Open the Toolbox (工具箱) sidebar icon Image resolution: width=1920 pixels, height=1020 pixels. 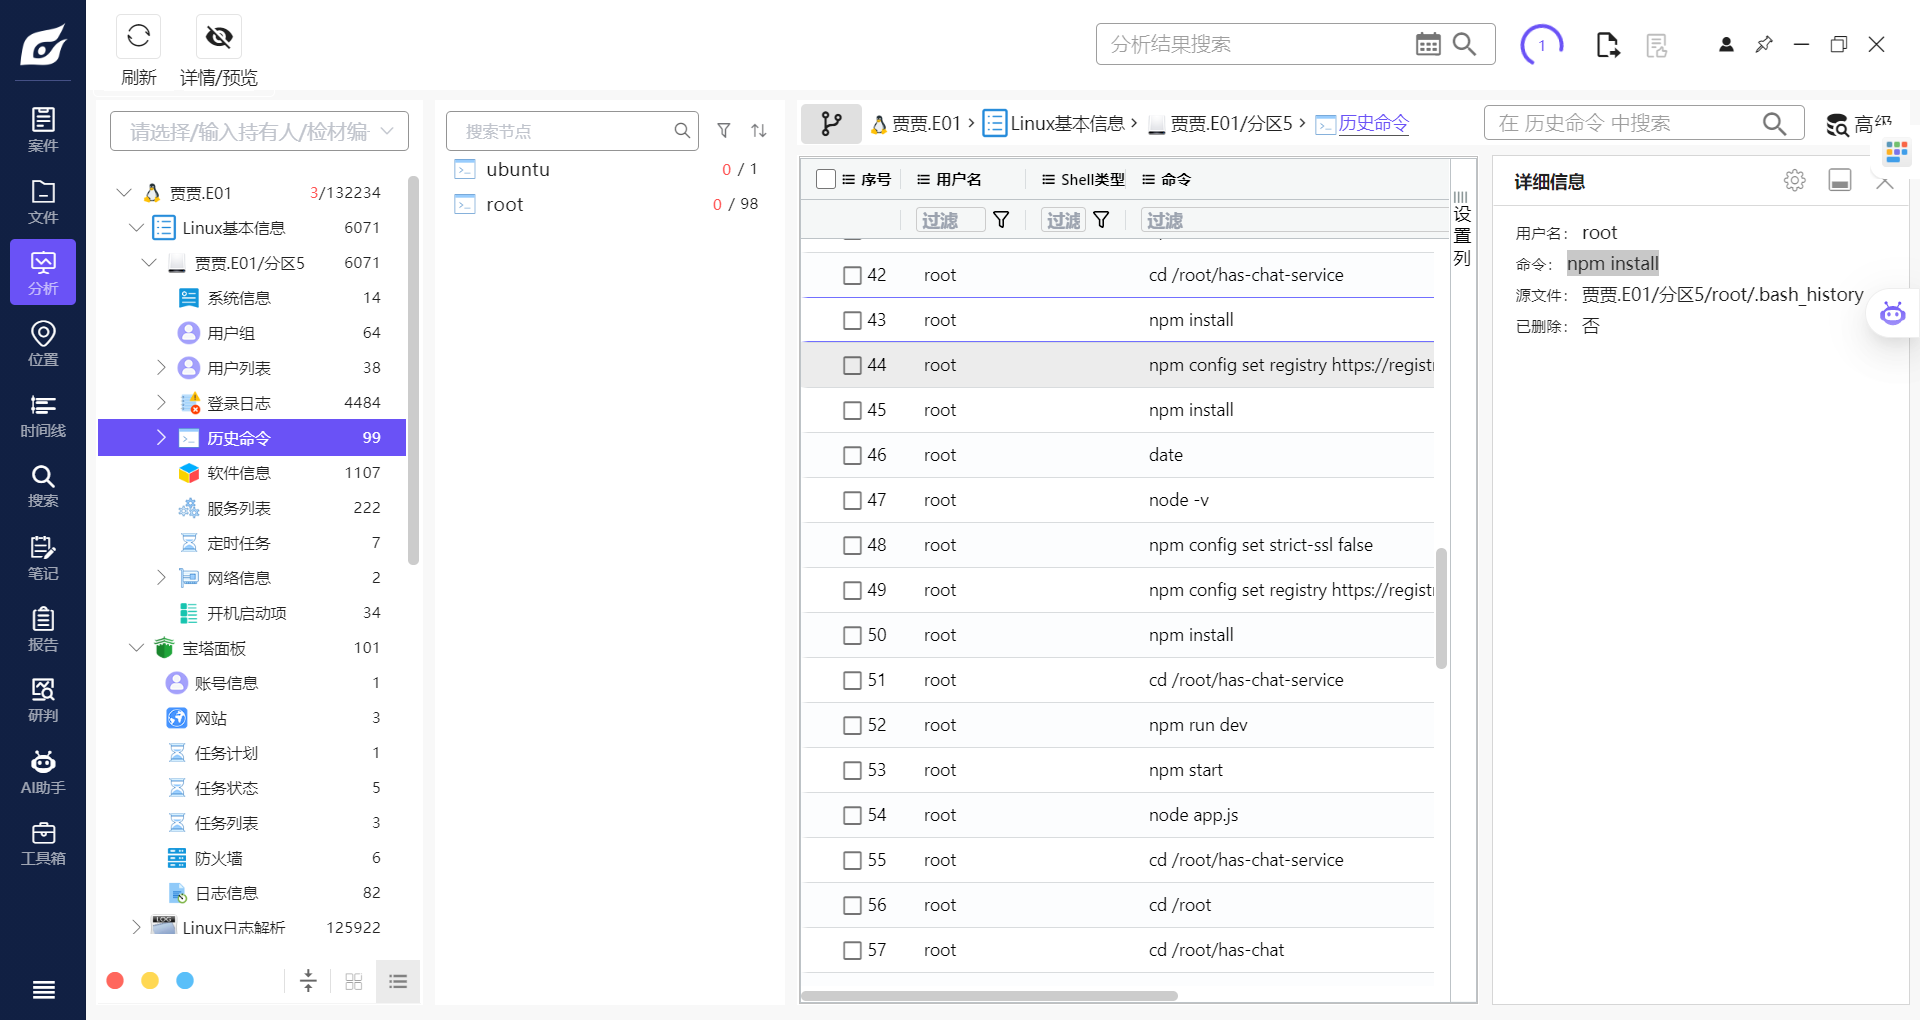point(43,843)
